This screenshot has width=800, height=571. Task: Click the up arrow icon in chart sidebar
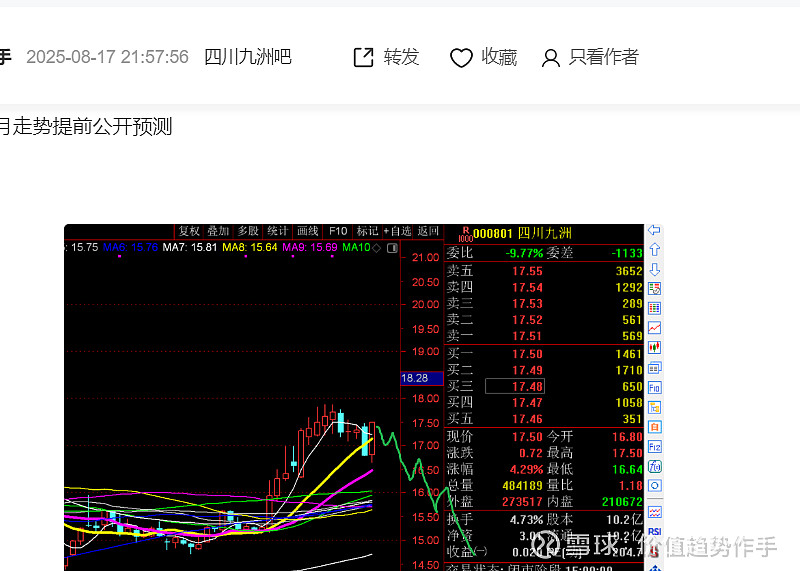655,250
